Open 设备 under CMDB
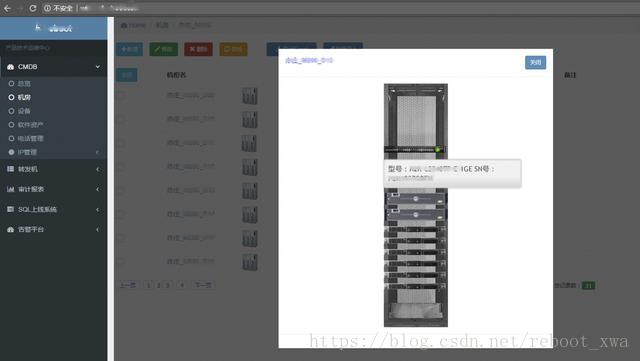The height and width of the screenshot is (361, 640). tap(24, 111)
